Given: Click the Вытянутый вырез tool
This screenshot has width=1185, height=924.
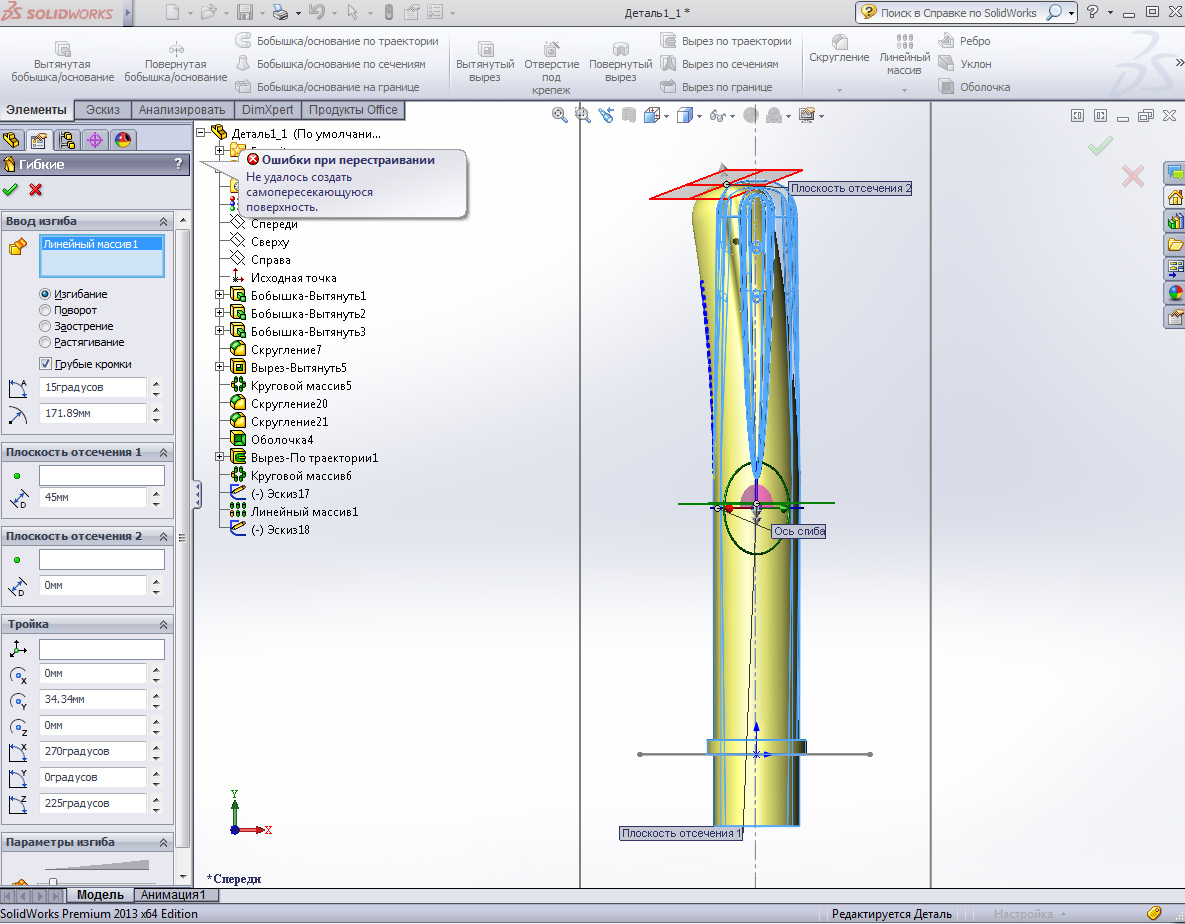Looking at the screenshot, I should [485, 49].
